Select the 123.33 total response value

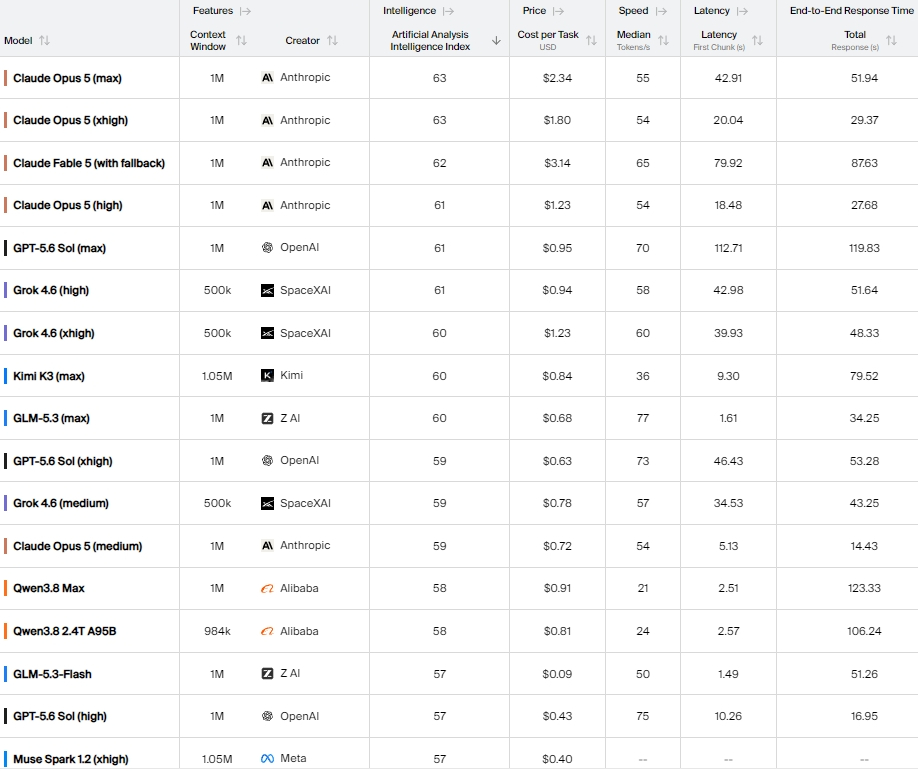[x=864, y=588]
